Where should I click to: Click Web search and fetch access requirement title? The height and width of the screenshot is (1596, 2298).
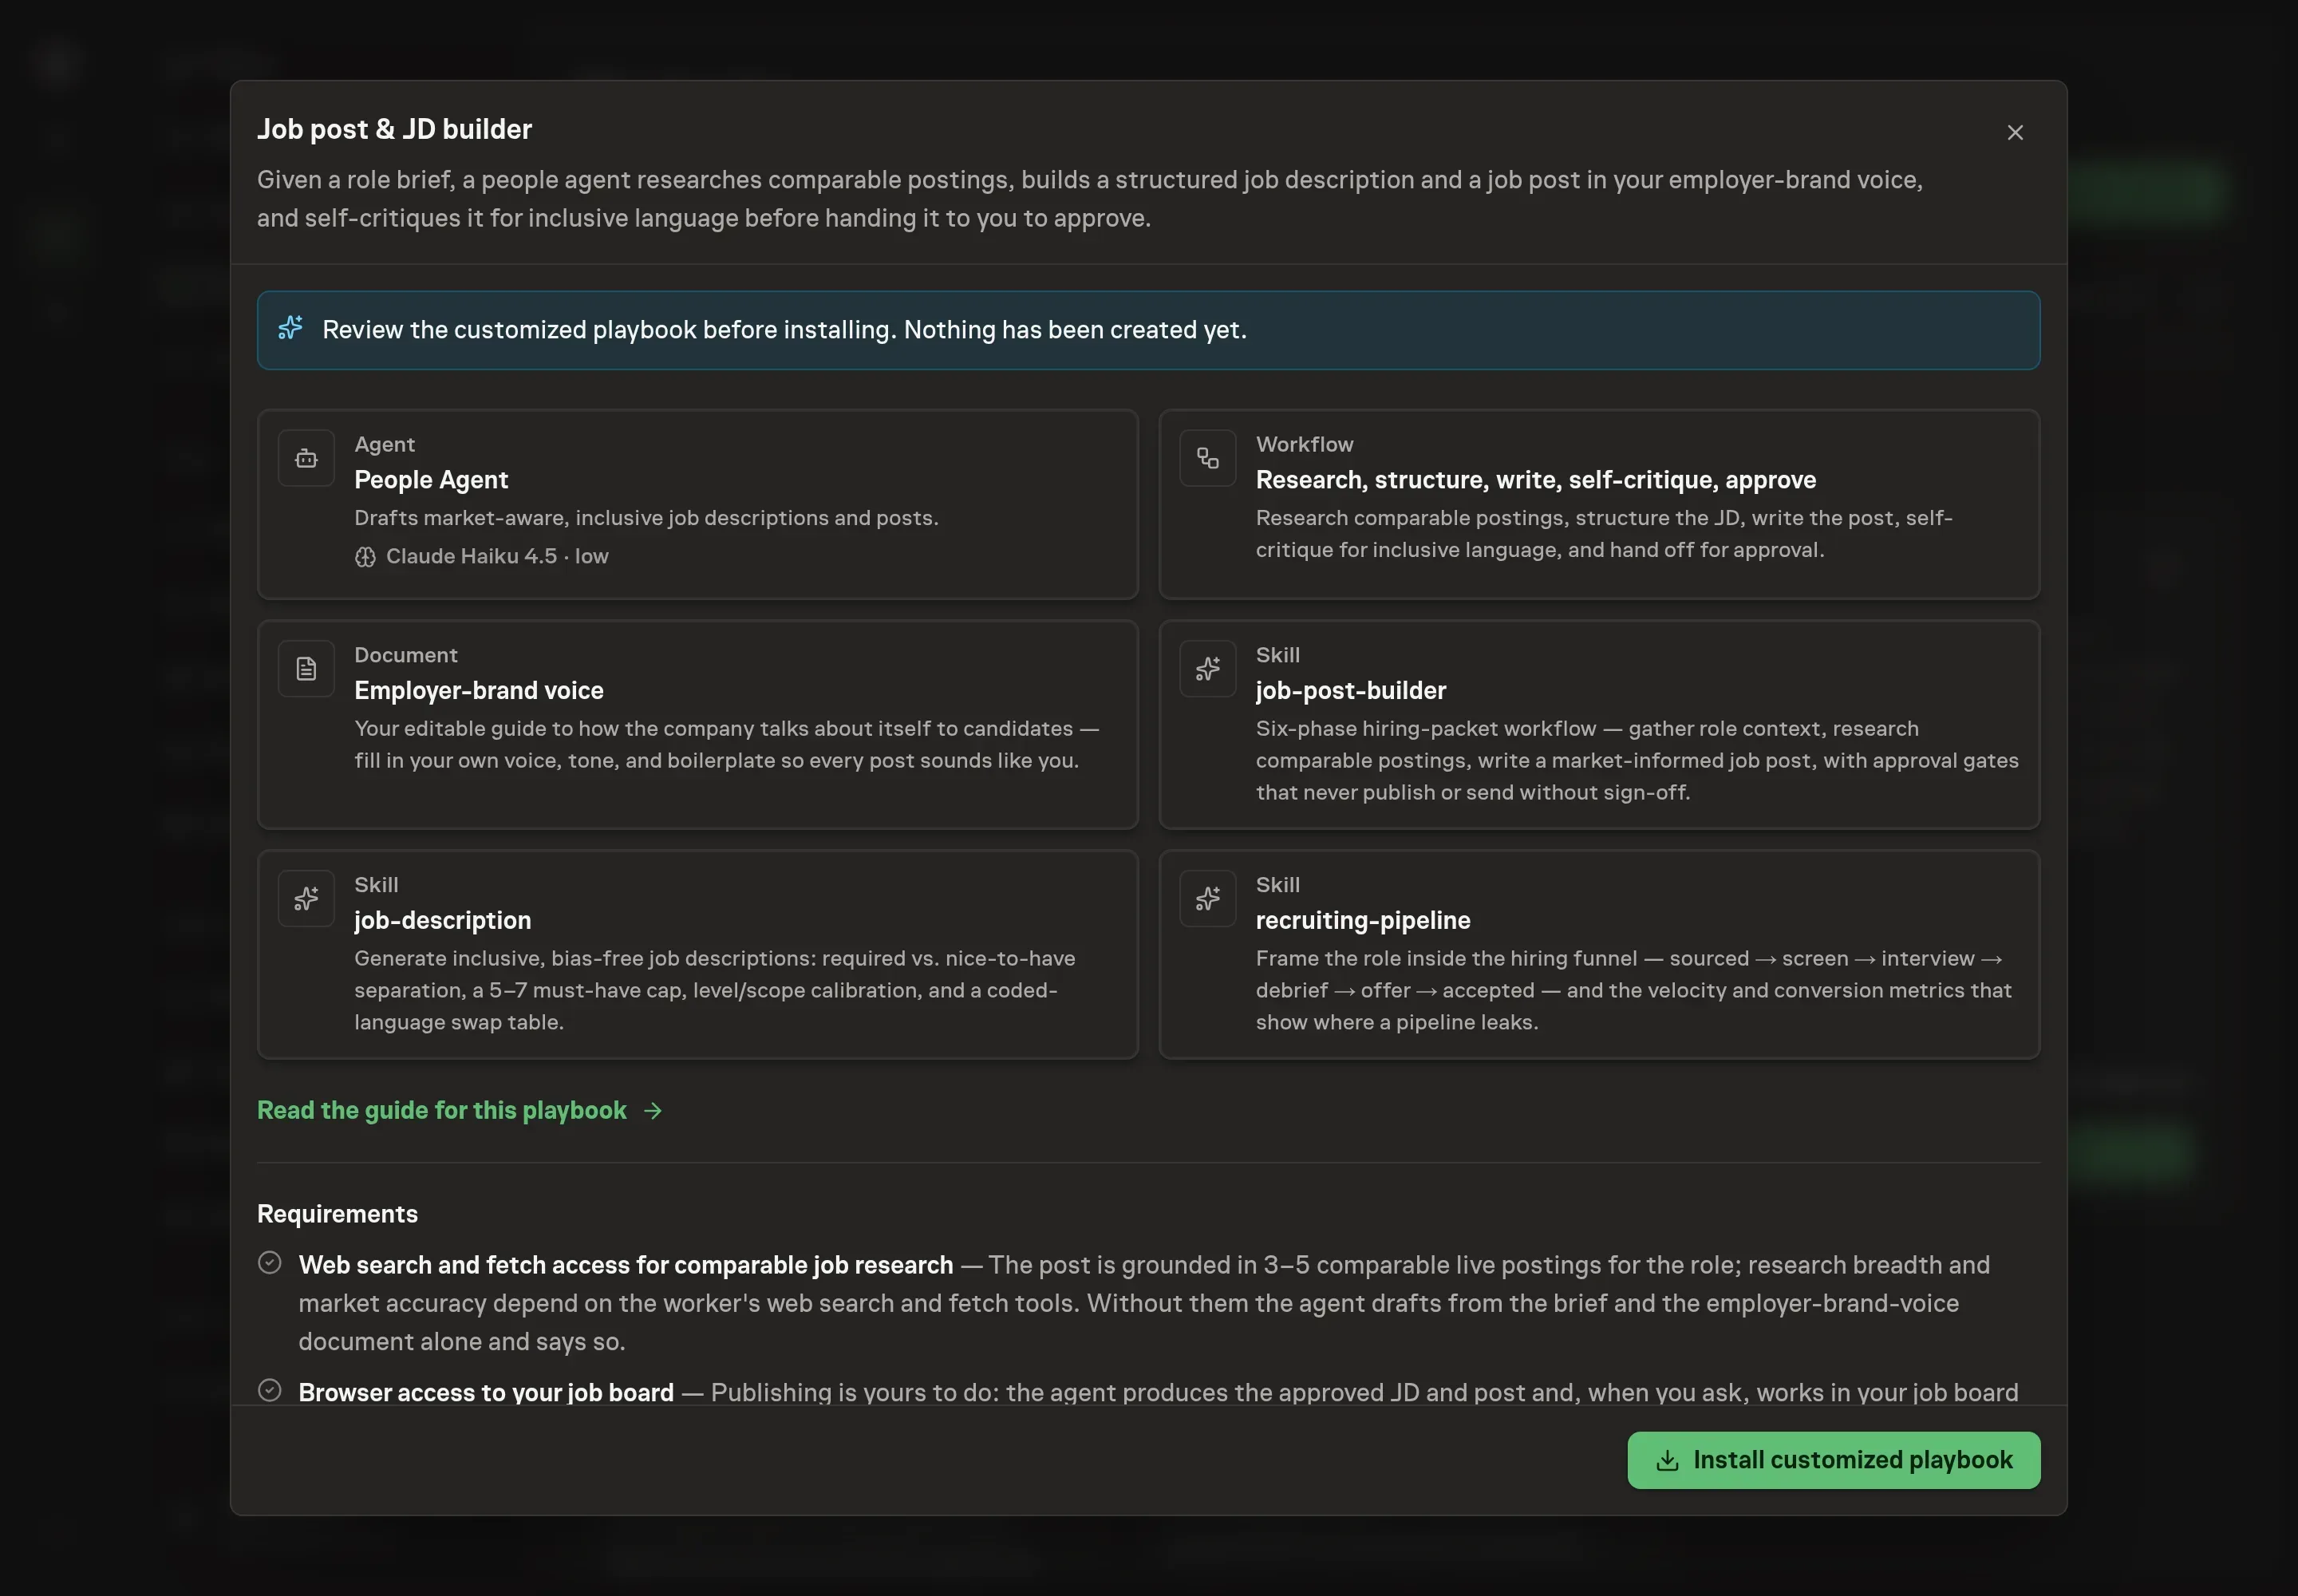pyautogui.click(x=625, y=1265)
